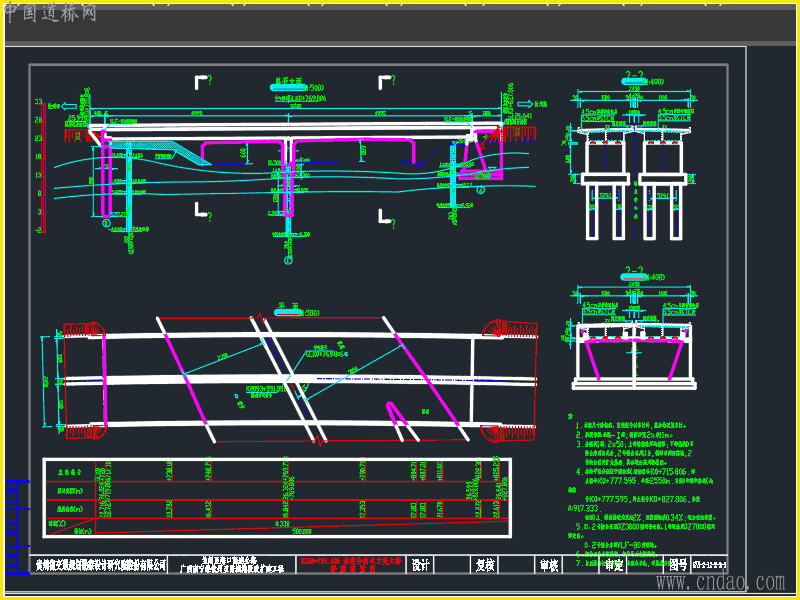The image size is (800, 600).
Task: Click elevation scale value -2
Action: point(38,230)
